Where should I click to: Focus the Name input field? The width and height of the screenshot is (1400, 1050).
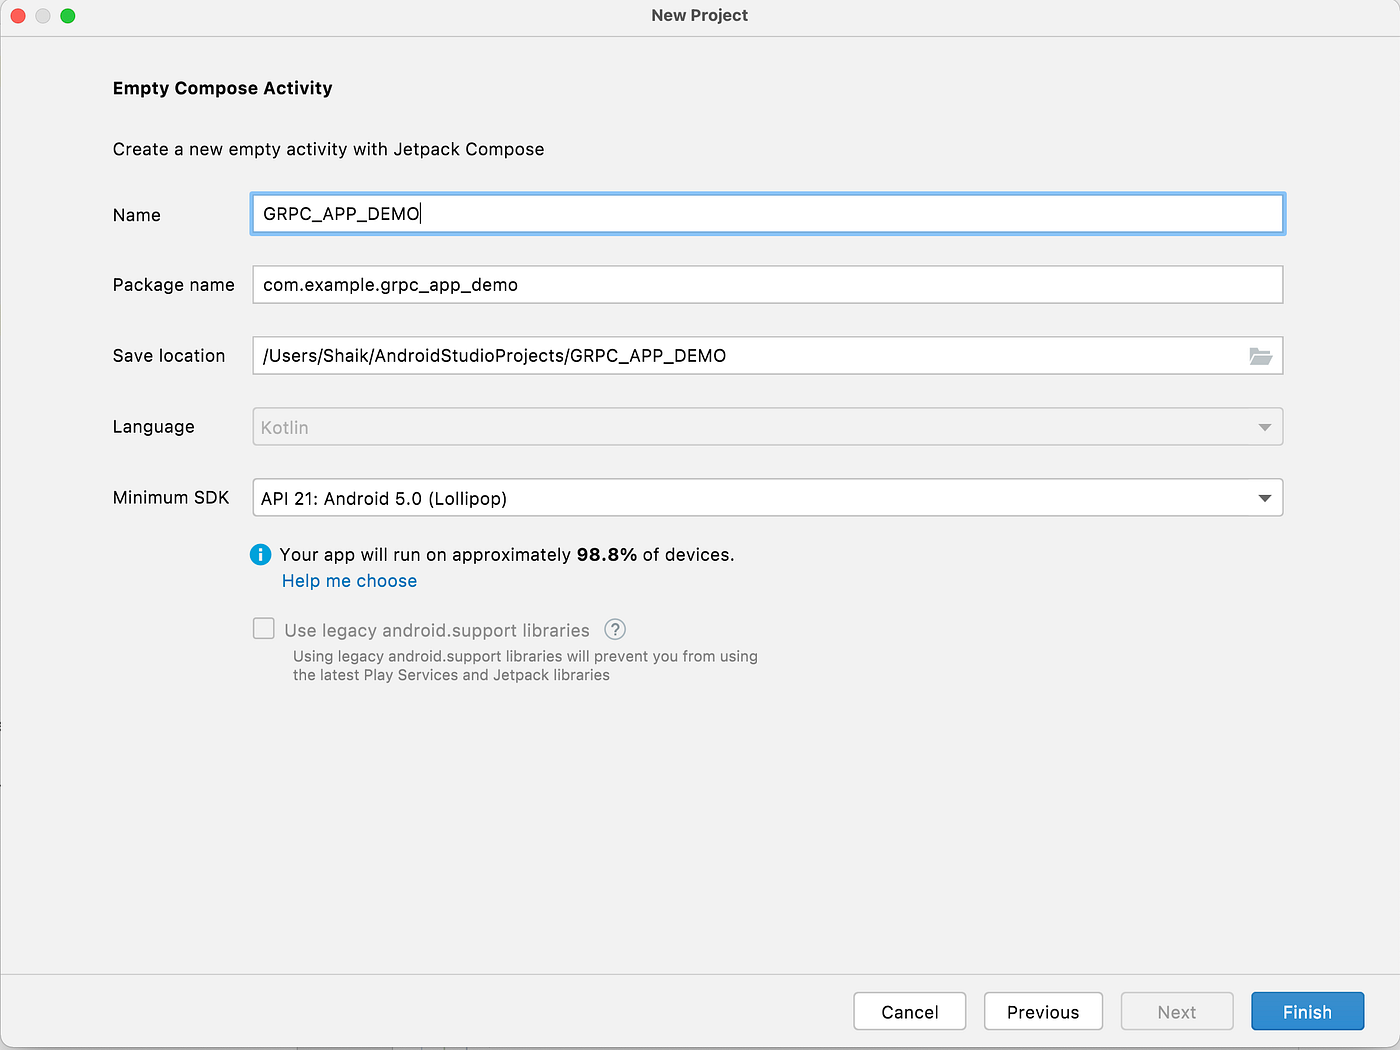(768, 214)
